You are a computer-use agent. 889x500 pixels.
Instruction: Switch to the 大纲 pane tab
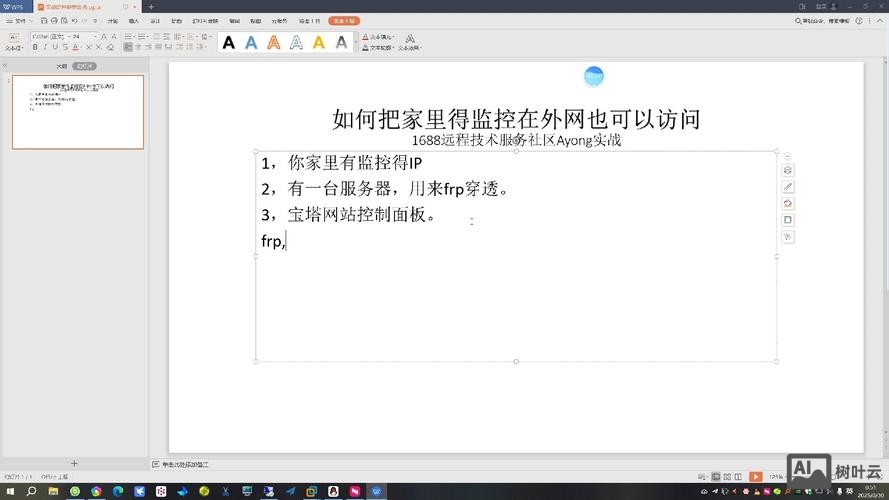tap(61, 66)
